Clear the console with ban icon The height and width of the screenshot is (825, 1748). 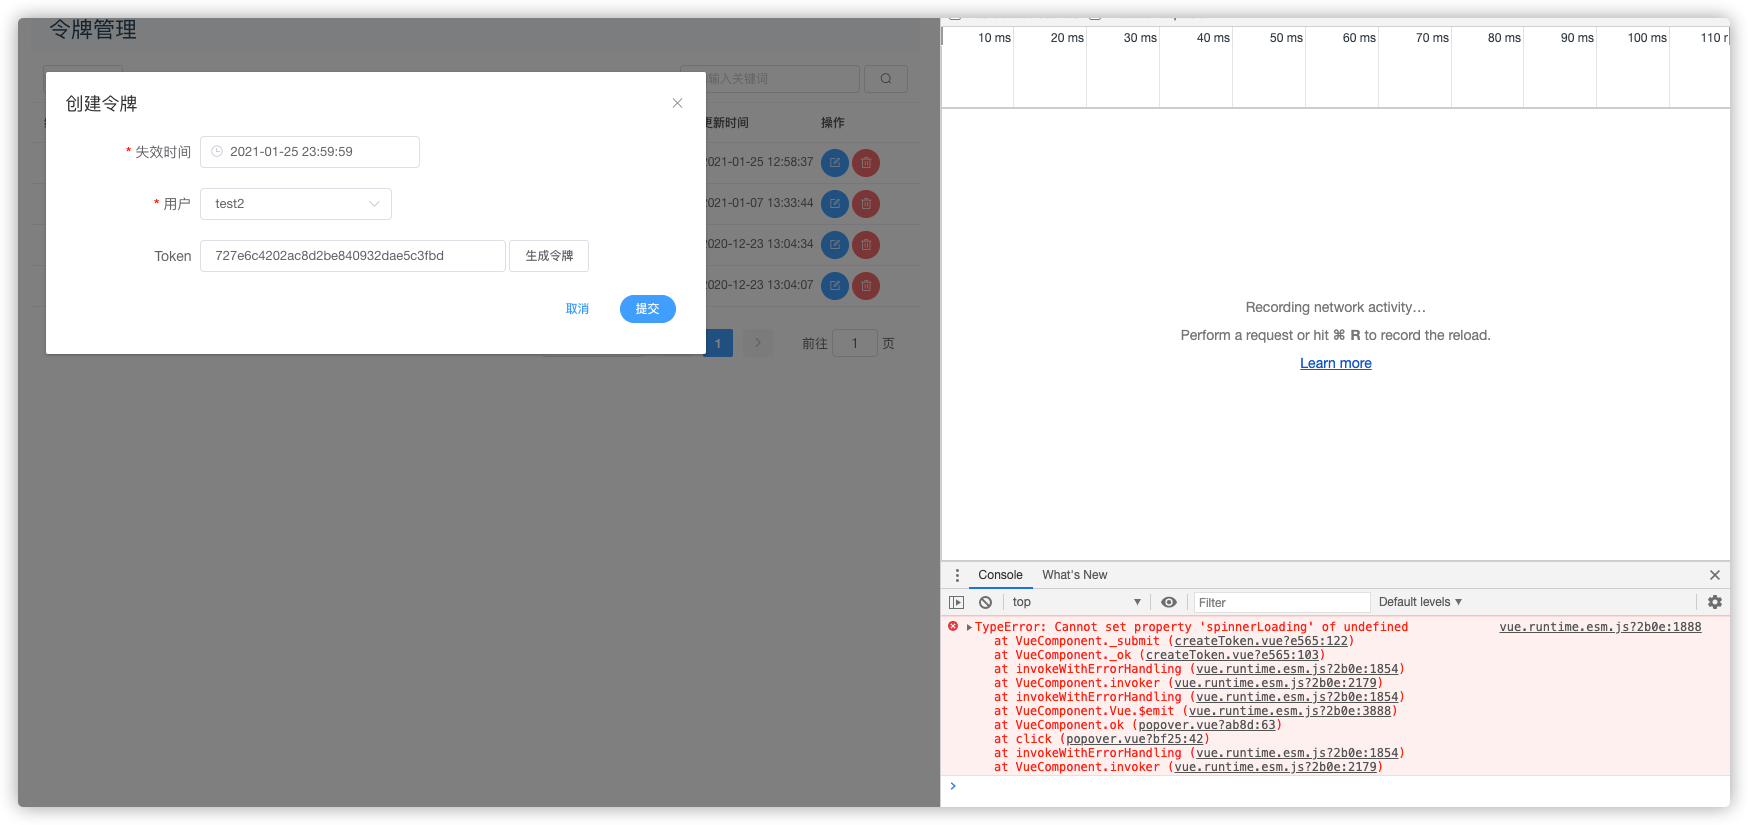[x=986, y=602]
